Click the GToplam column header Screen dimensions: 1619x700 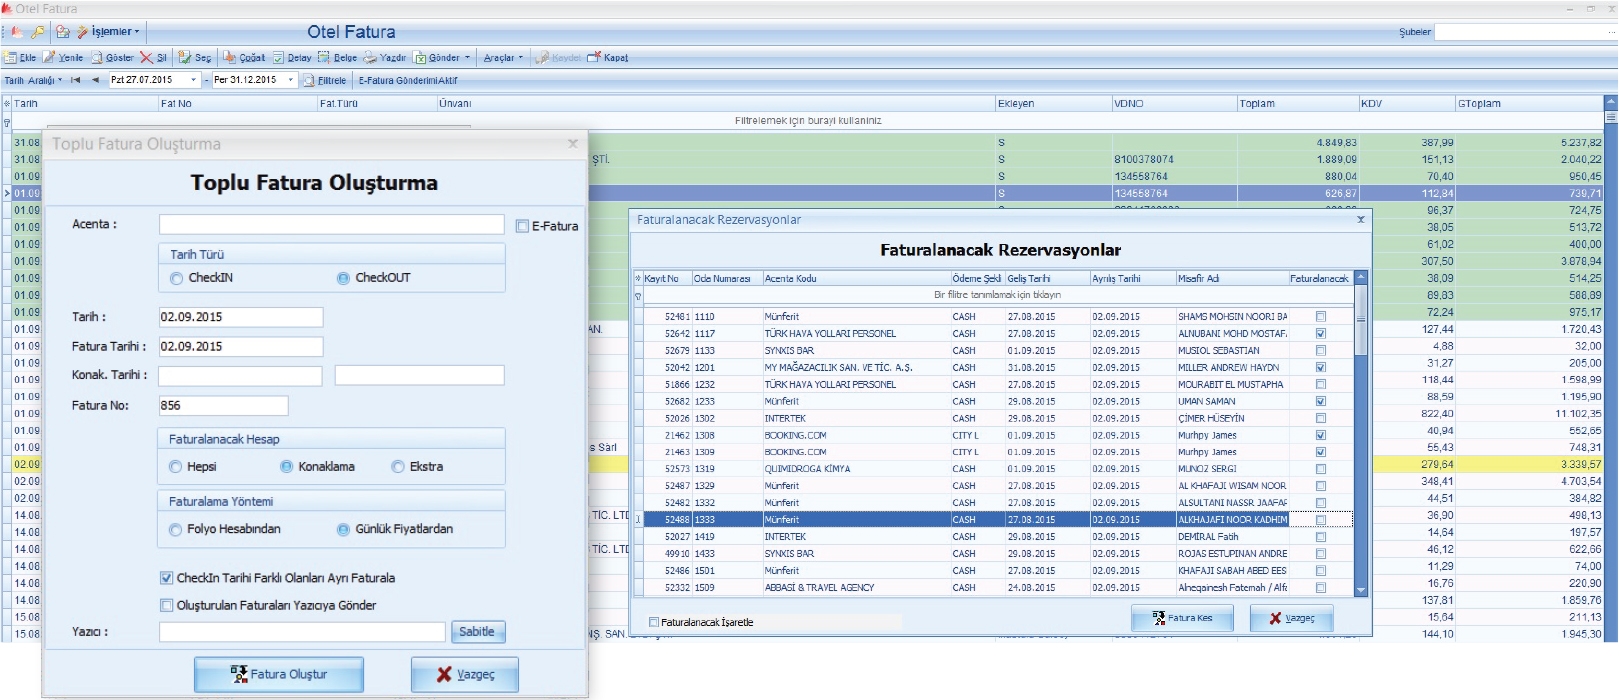[x=1529, y=103]
